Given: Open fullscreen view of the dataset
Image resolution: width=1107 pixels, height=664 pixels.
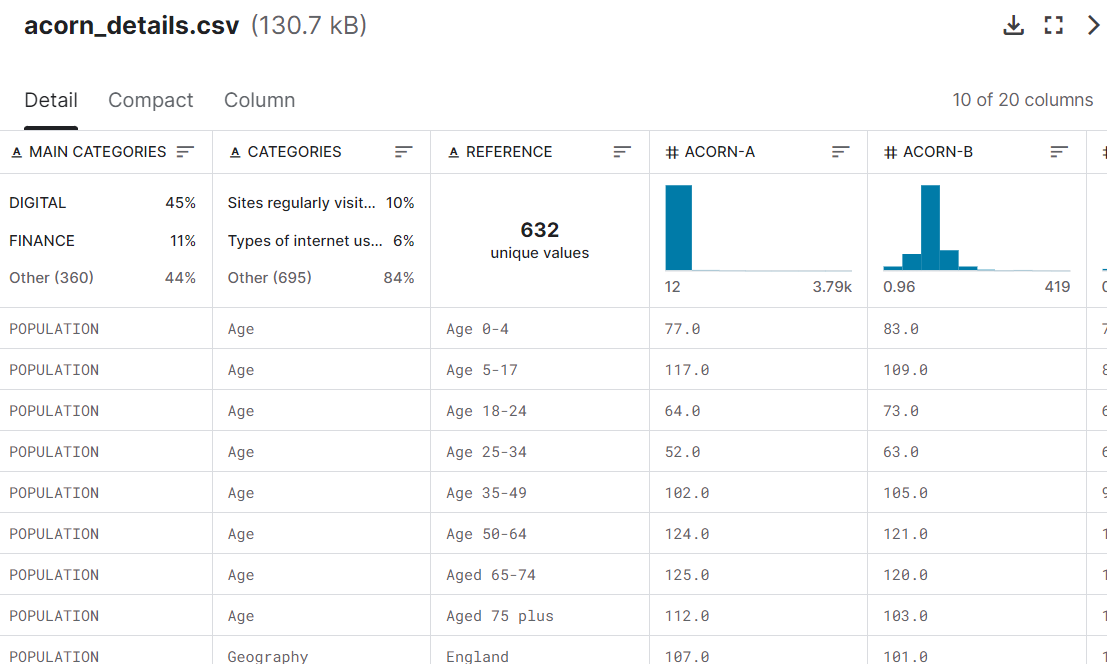Looking at the screenshot, I should point(1053,26).
